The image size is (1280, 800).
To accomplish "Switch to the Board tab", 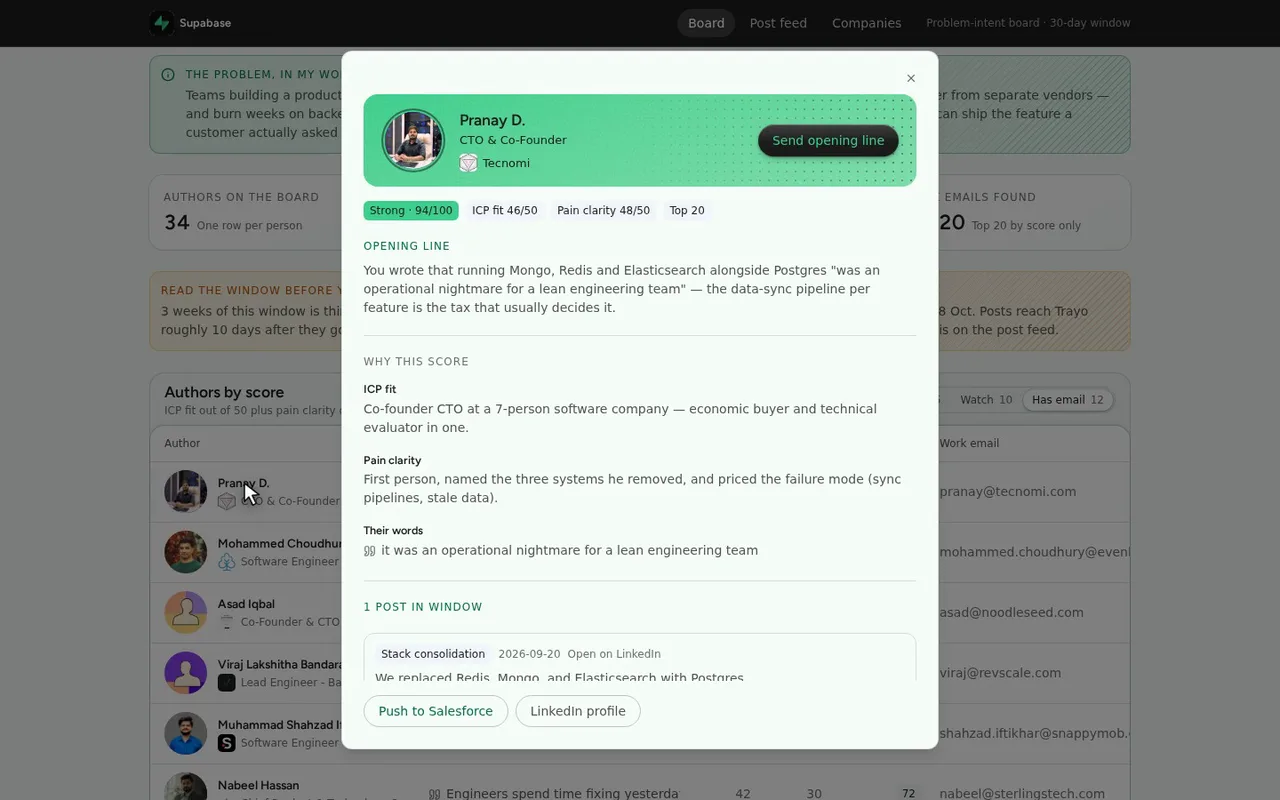I will (706, 23).
